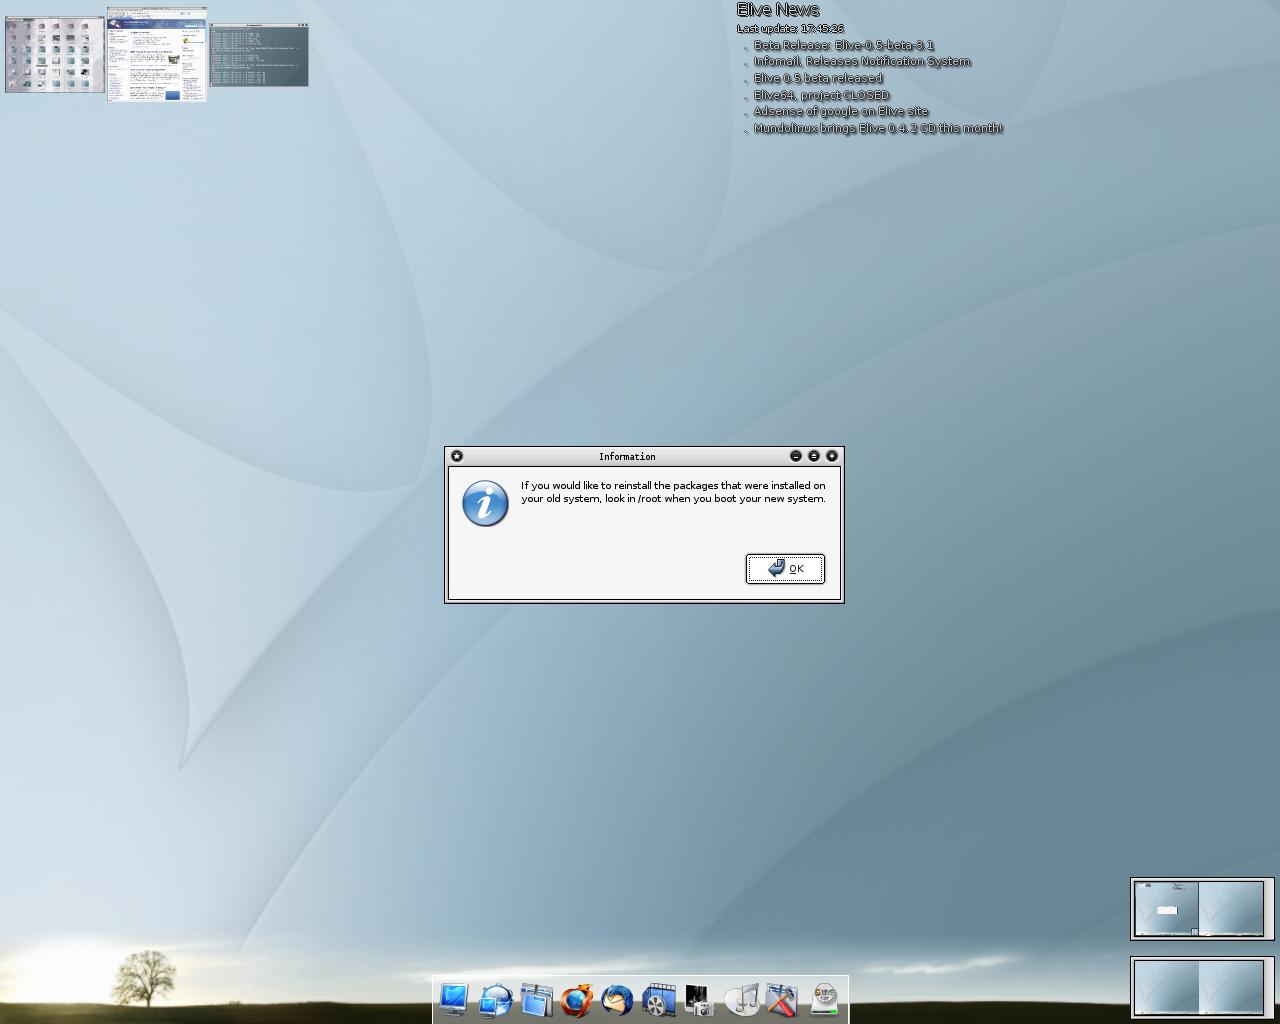Launch the music player note icon in dock
1280x1024 pixels.
(742, 999)
